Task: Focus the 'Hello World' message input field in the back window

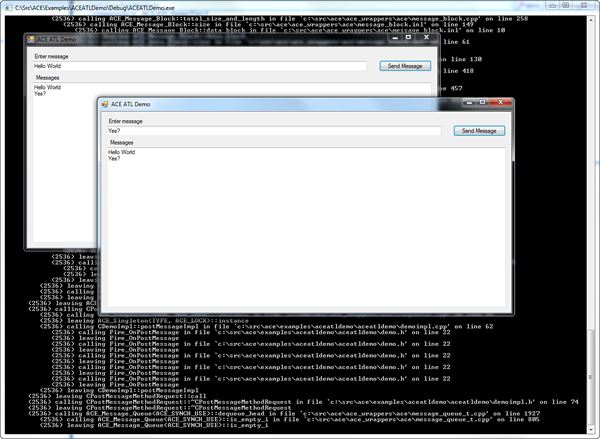Action: (x=200, y=66)
